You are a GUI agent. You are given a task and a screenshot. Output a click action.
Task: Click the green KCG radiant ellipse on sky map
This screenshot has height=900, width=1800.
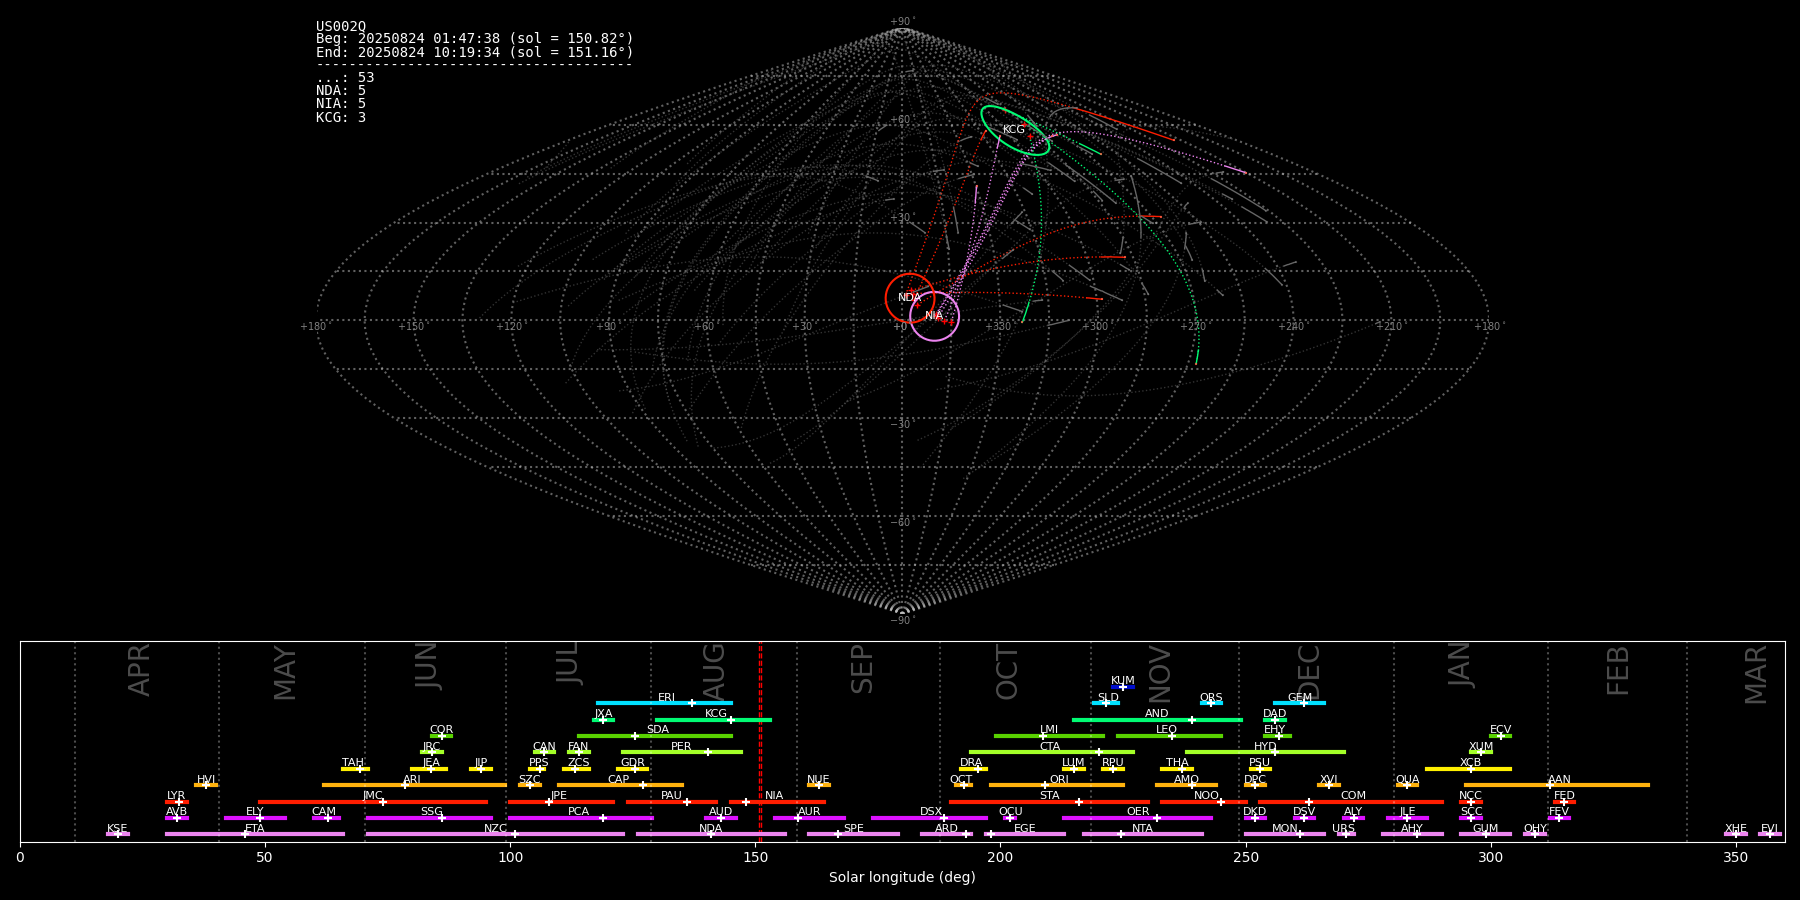pos(1015,130)
